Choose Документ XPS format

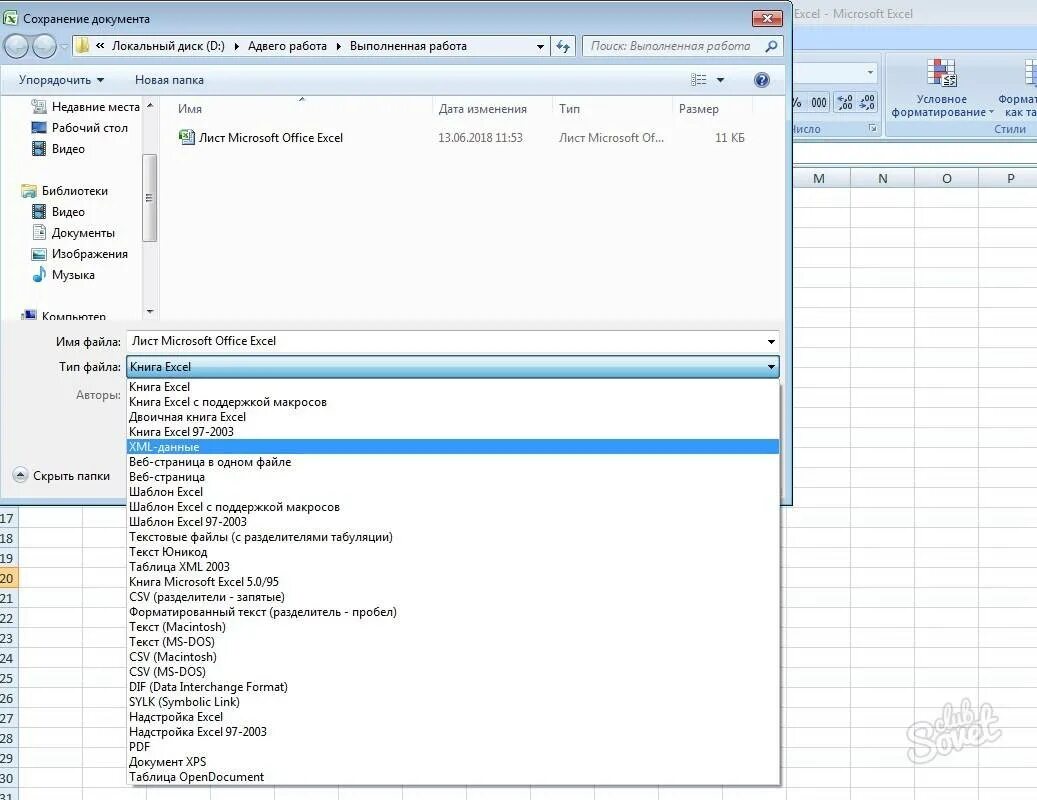453,762
